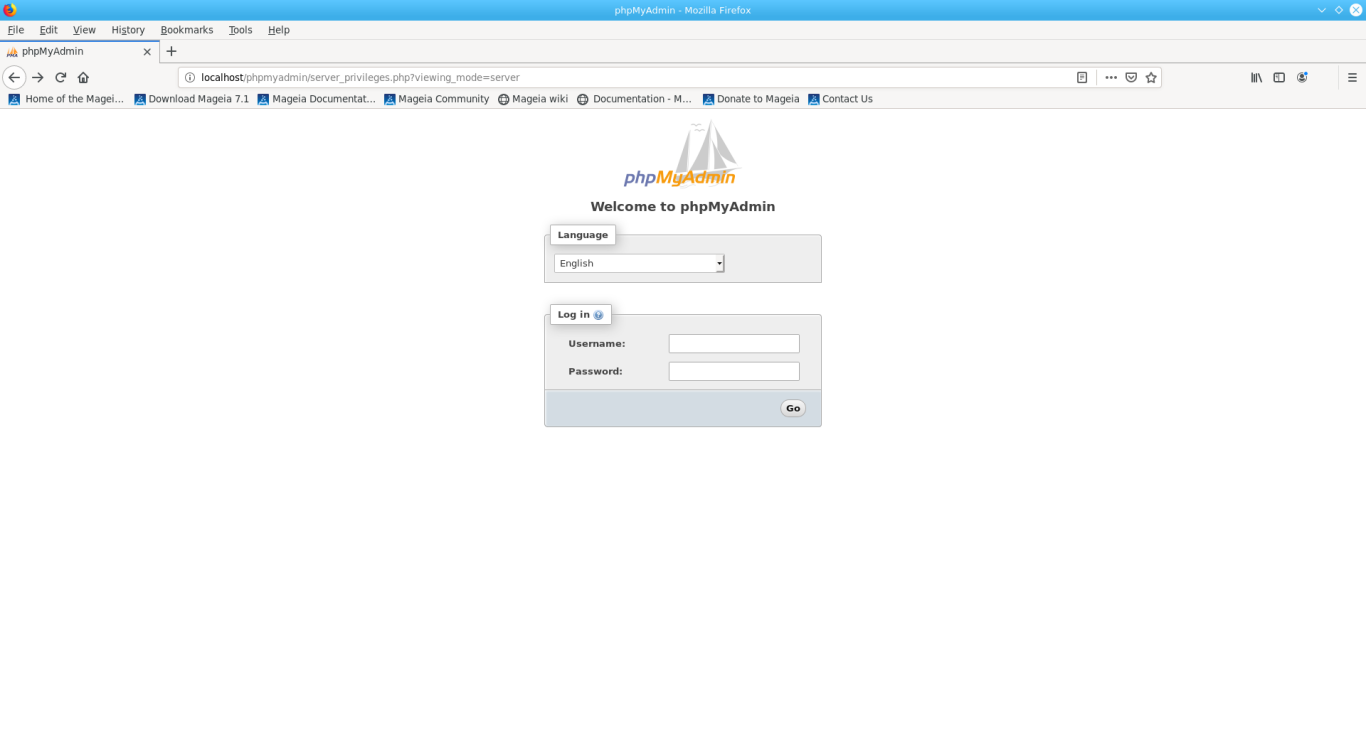The image size is (1366, 742).
Task: Minimize the Firefox window
Action: (x=1321, y=10)
